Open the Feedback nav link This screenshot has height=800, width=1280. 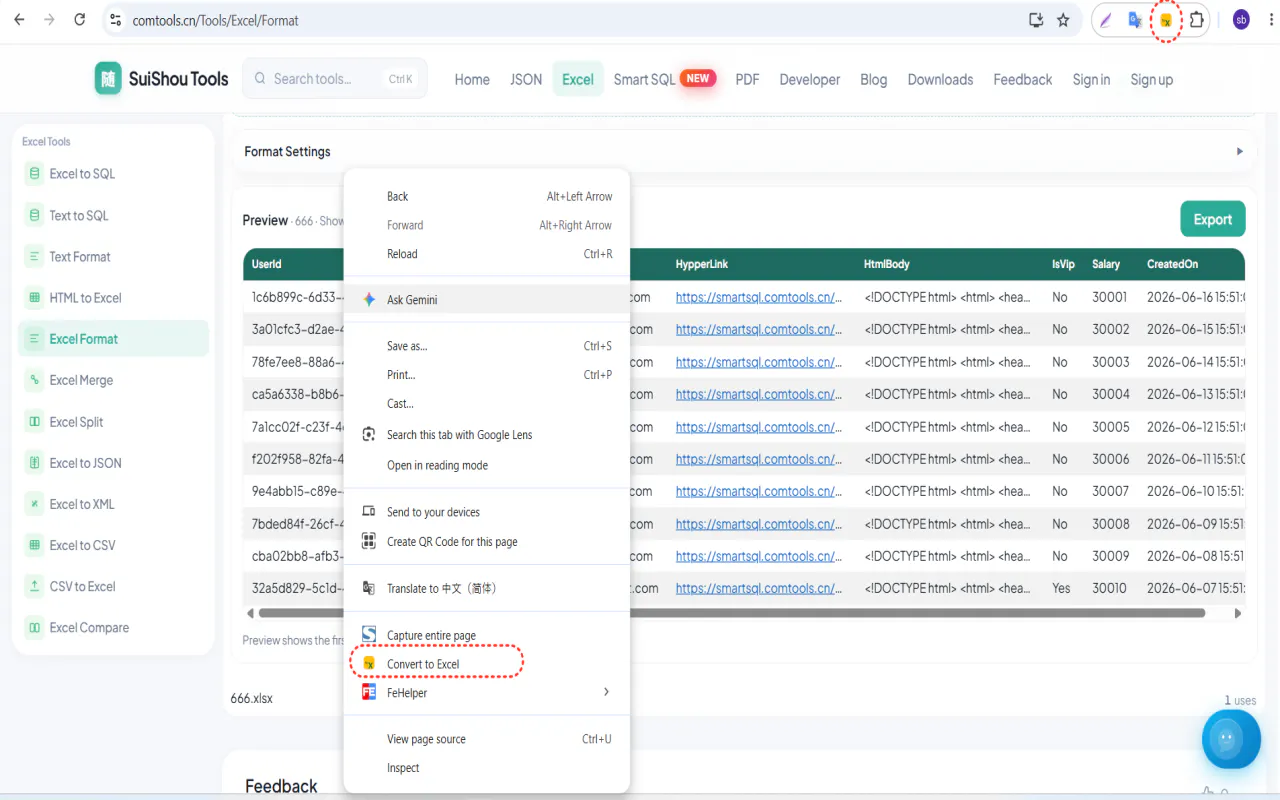pyautogui.click(x=1022, y=79)
